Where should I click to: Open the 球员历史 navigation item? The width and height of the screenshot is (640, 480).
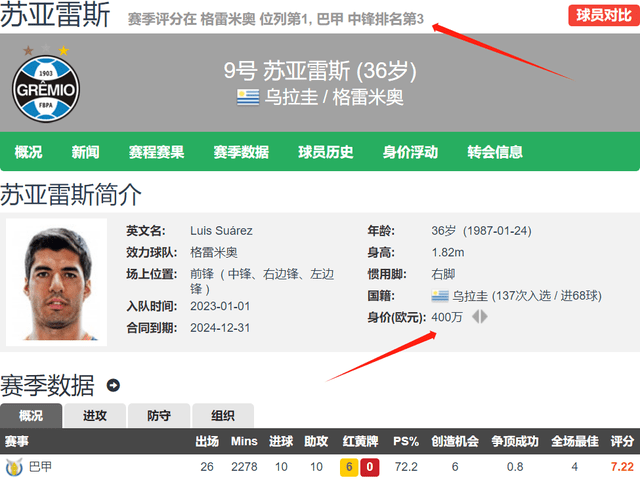click(x=326, y=152)
